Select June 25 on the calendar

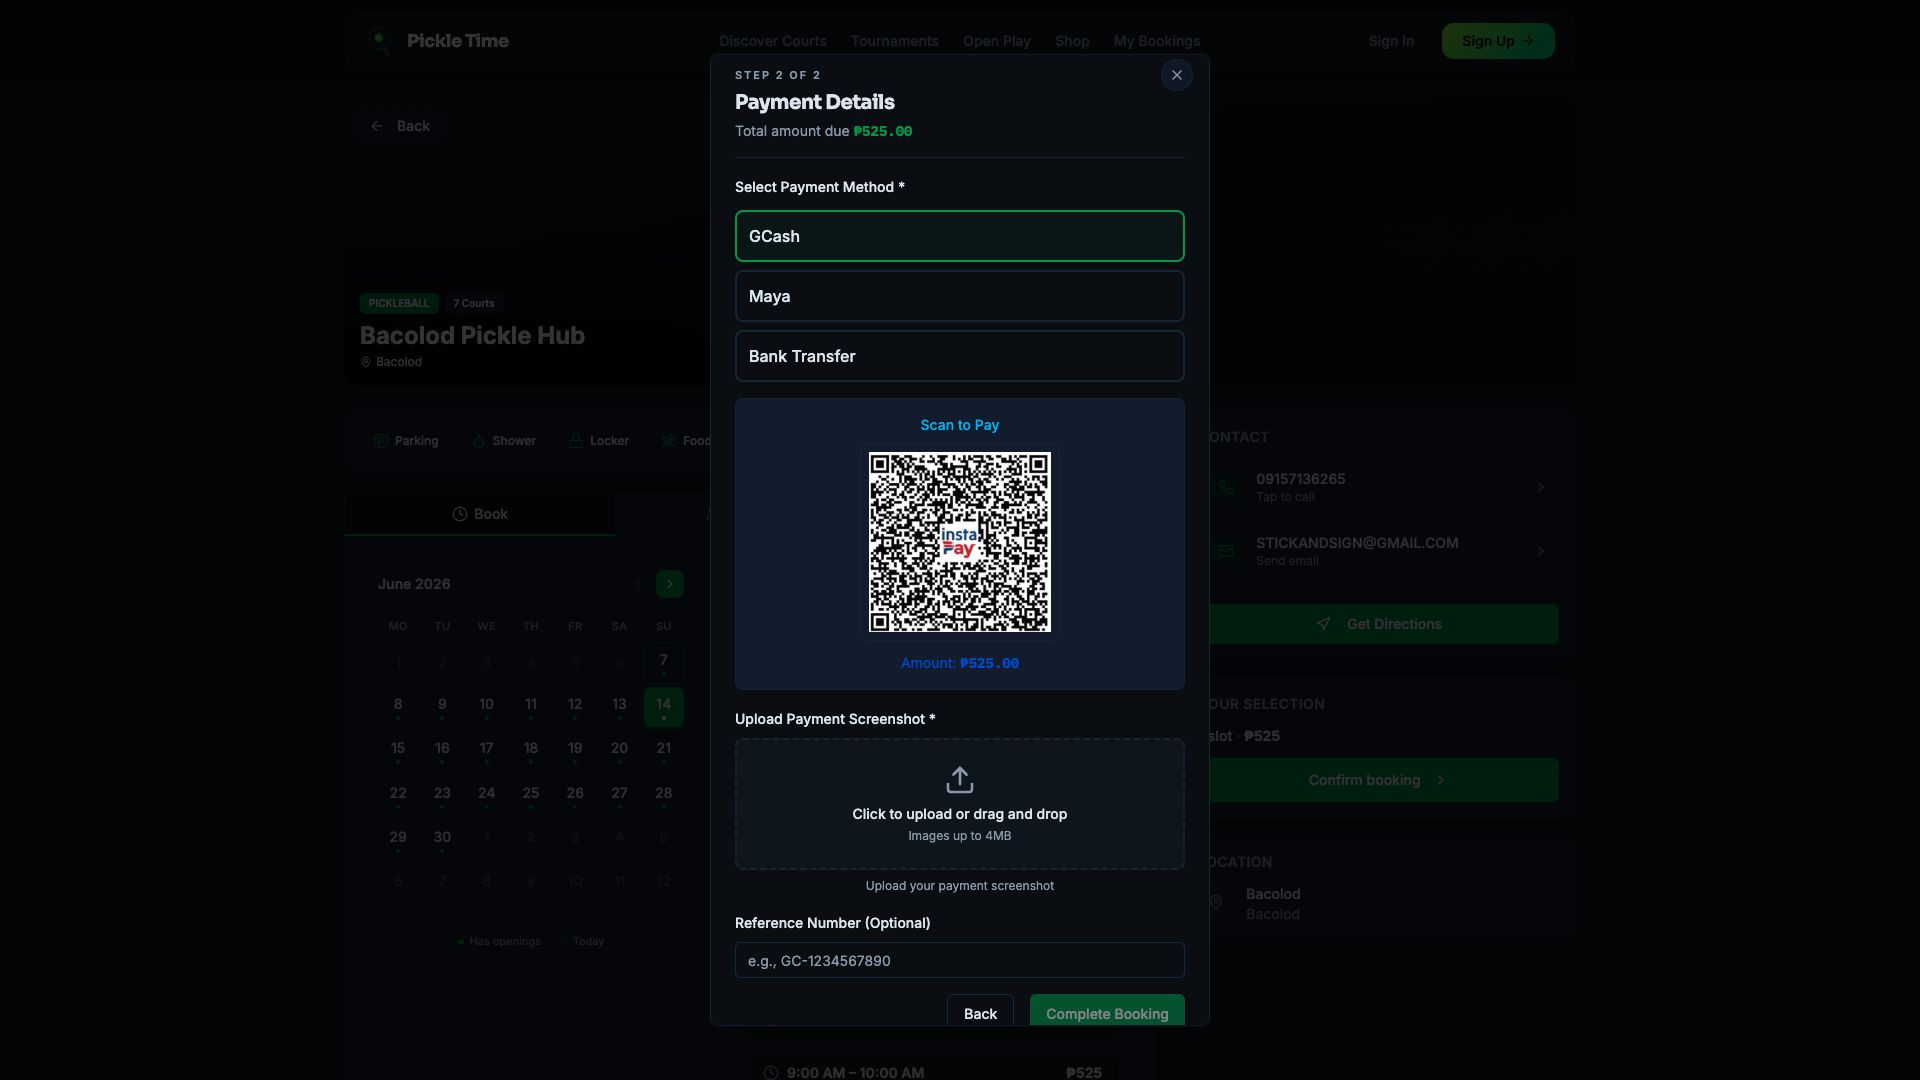[531, 795]
